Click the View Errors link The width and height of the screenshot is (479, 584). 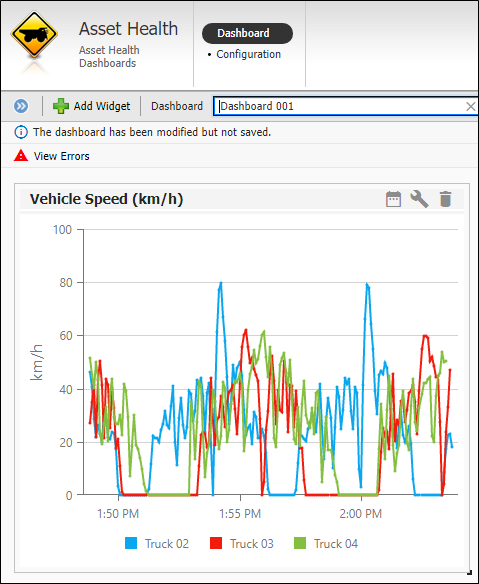pyautogui.click(x=61, y=156)
